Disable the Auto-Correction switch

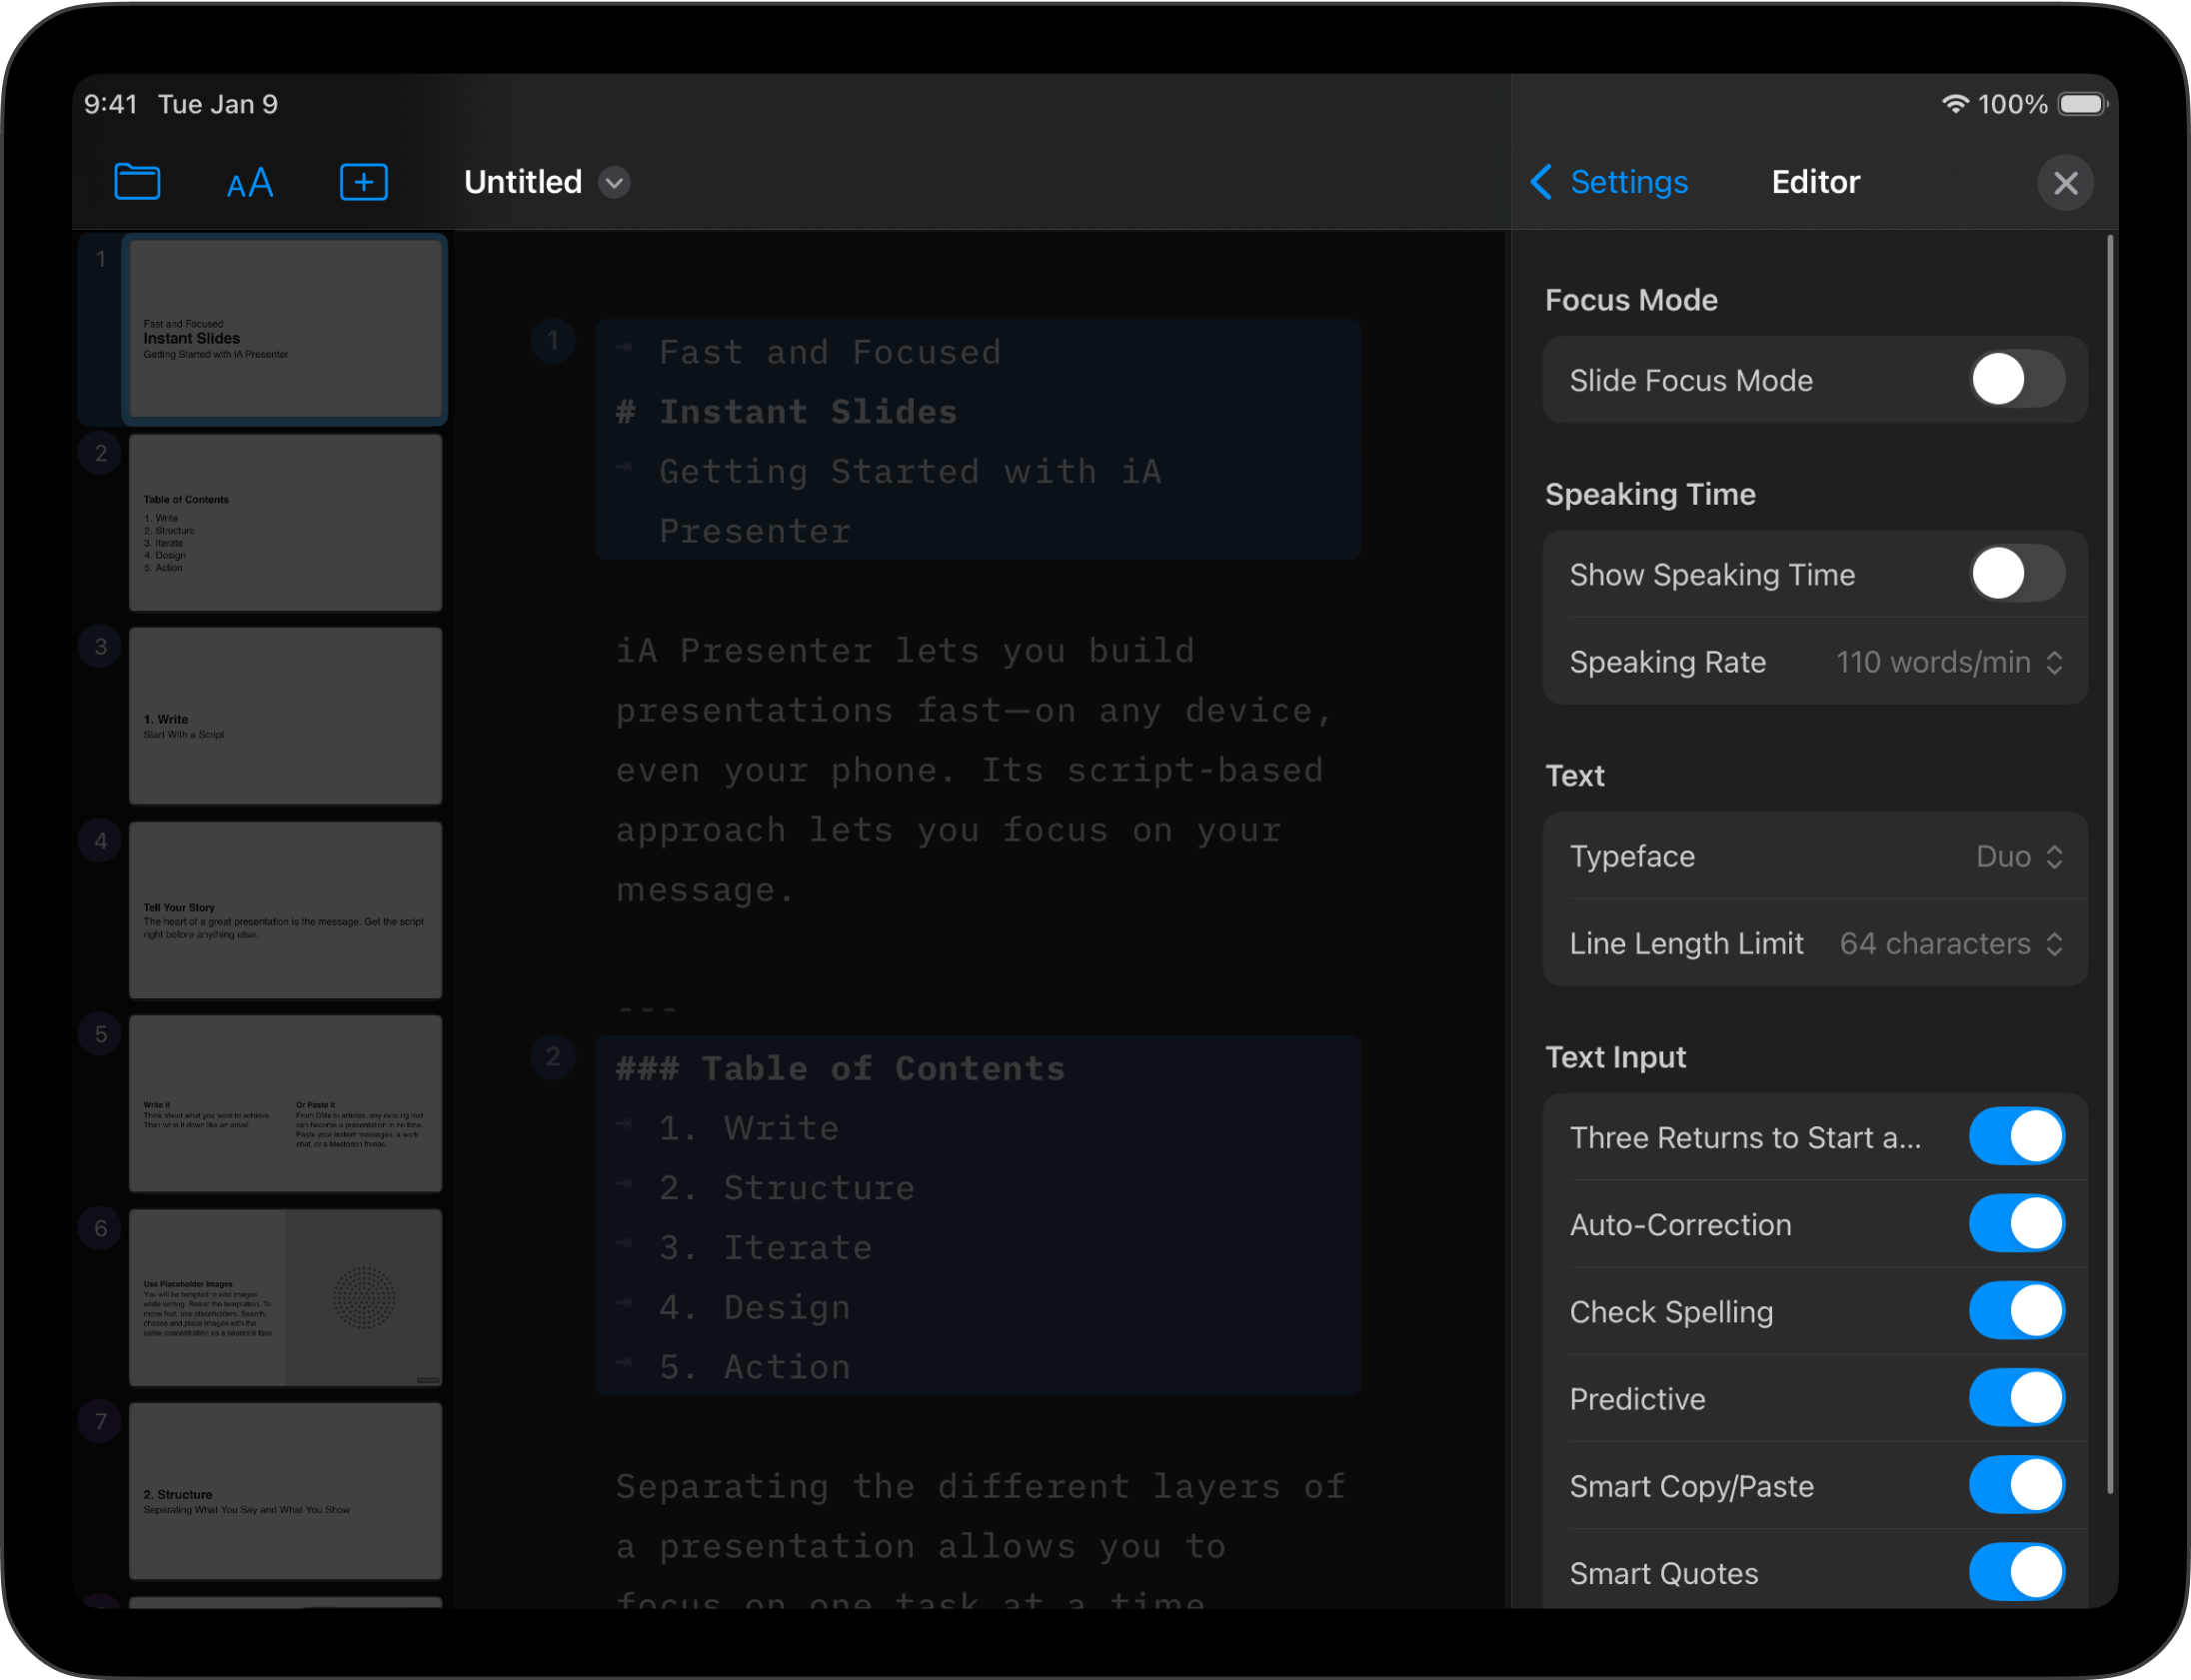(x=2016, y=1224)
